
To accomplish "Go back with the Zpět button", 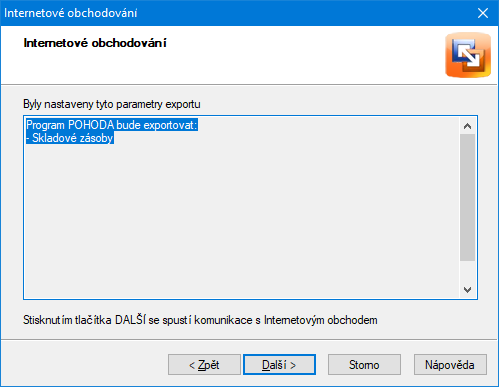I will [x=204, y=365].
